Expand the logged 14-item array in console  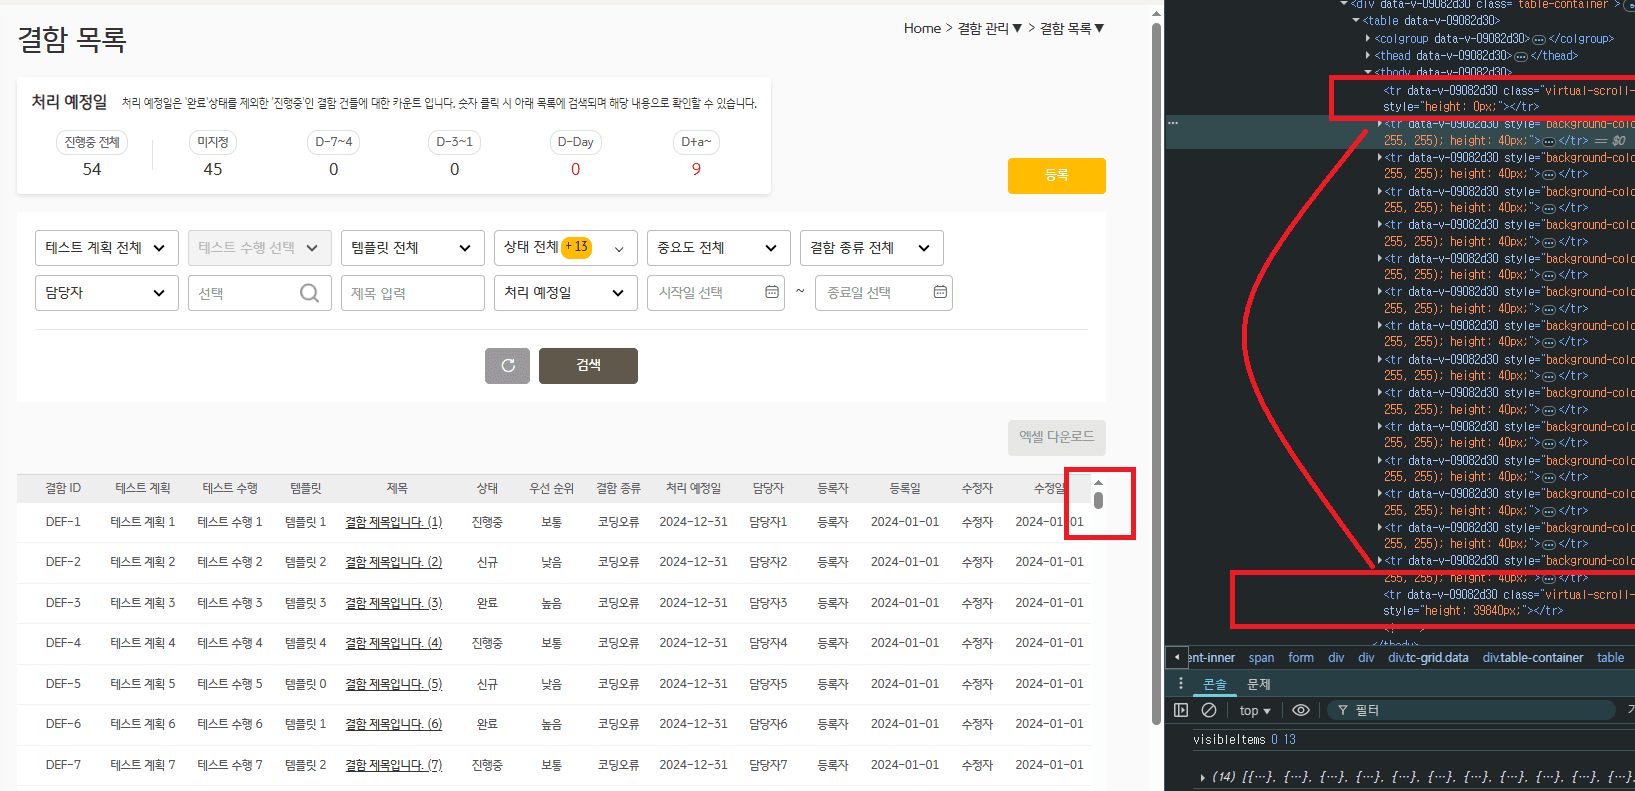(1203, 777)
